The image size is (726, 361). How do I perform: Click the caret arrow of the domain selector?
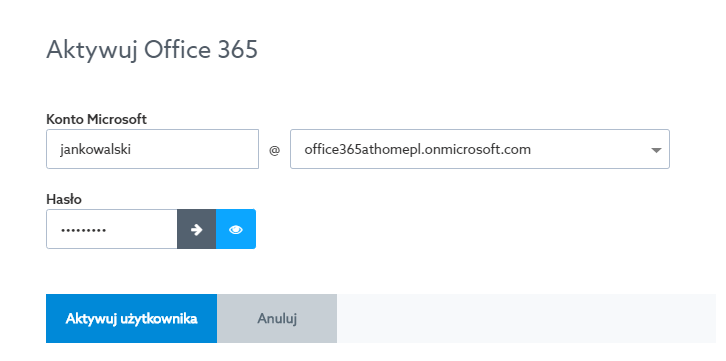[x=656, y=150]
